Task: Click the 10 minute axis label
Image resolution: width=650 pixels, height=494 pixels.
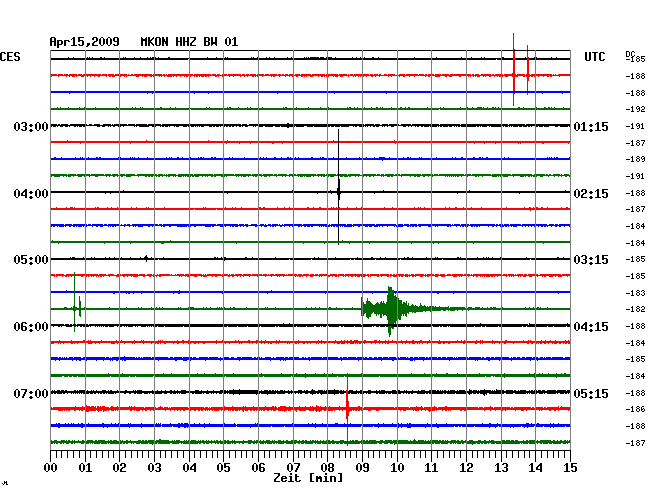Action: coord(397,468)
